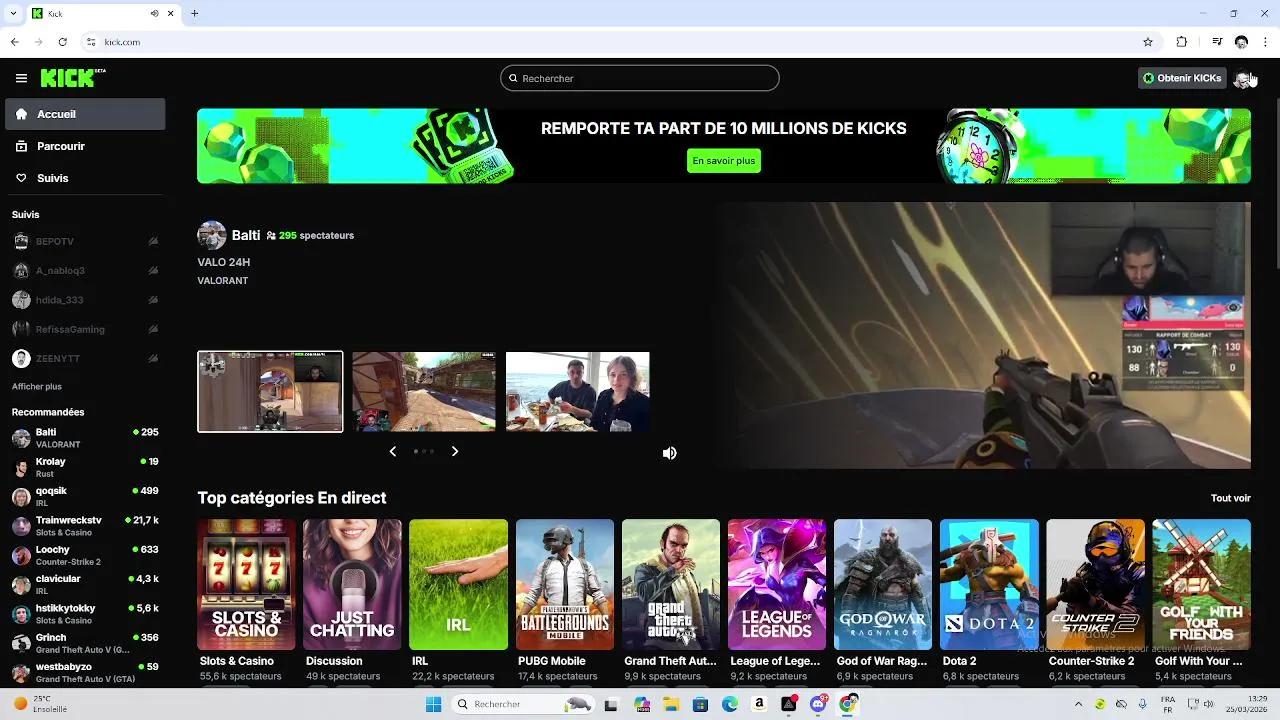Expand followed list with Afficher plus

pyautogui.click(x=37, y=386)
